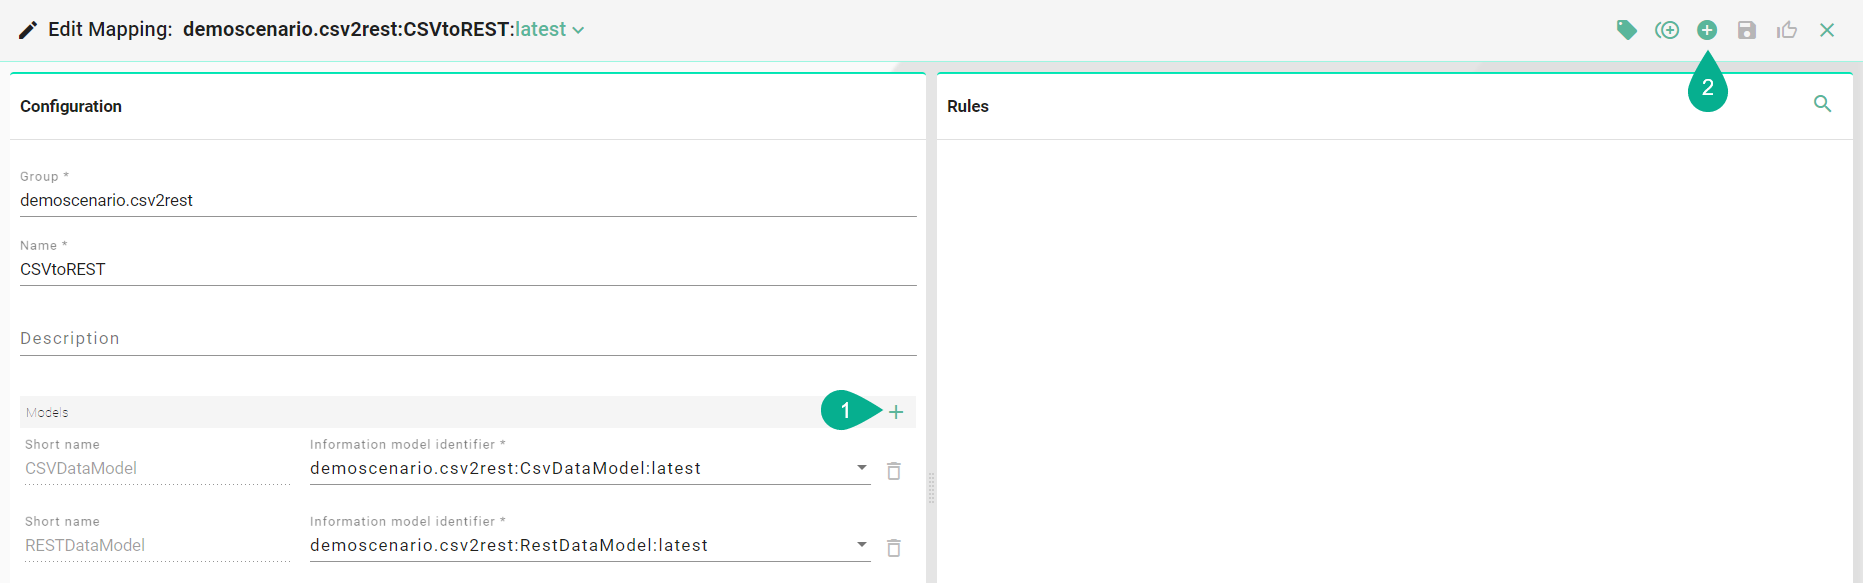Click the tag icon in top toolbar
The width and height of the screenshot is (1863, 583).
pos(1627,30)
